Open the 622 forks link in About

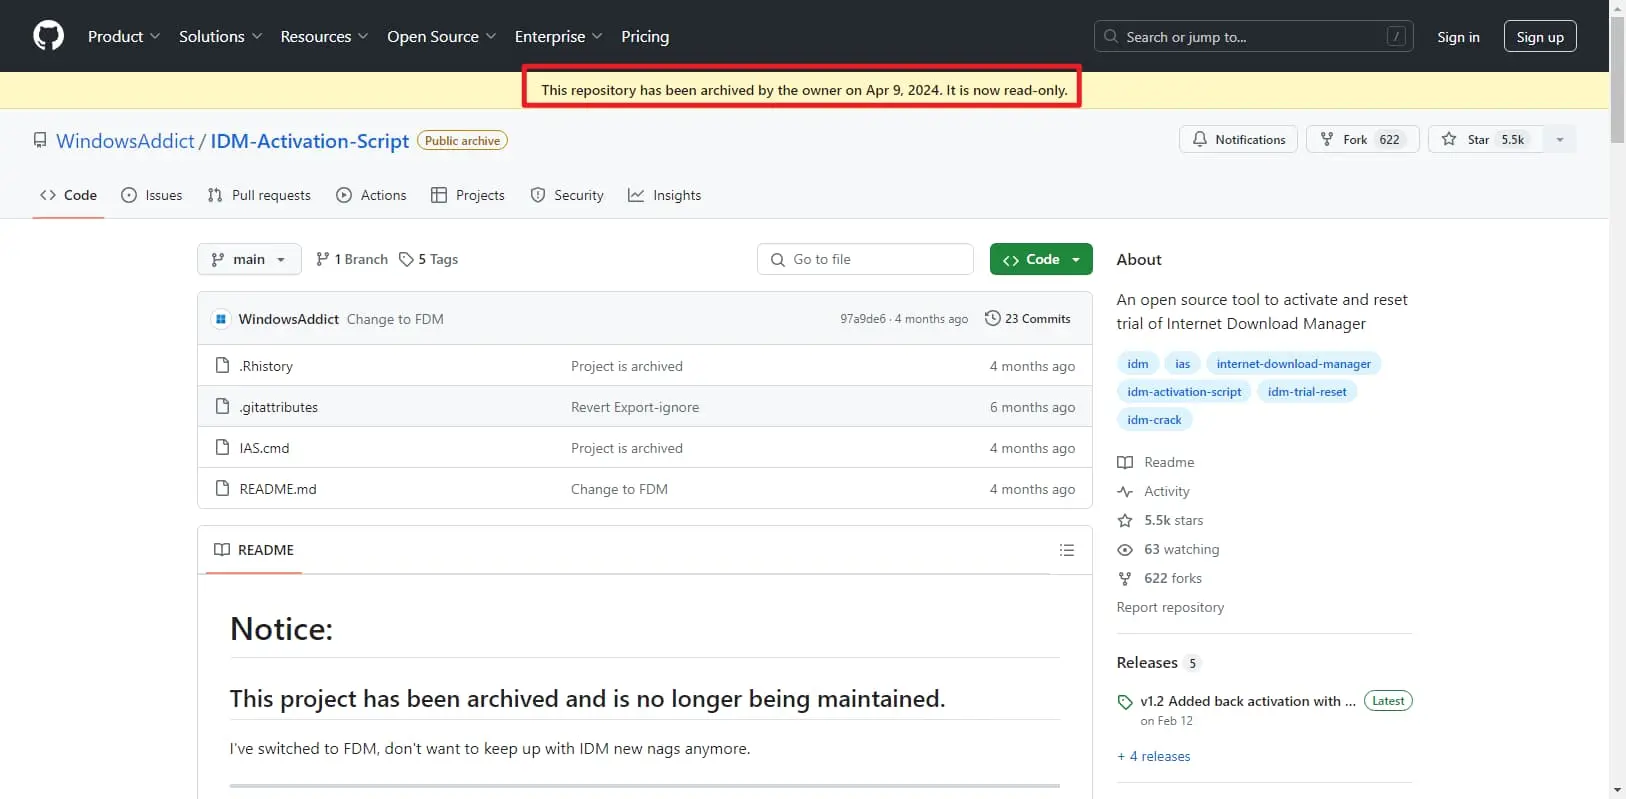1160,578
